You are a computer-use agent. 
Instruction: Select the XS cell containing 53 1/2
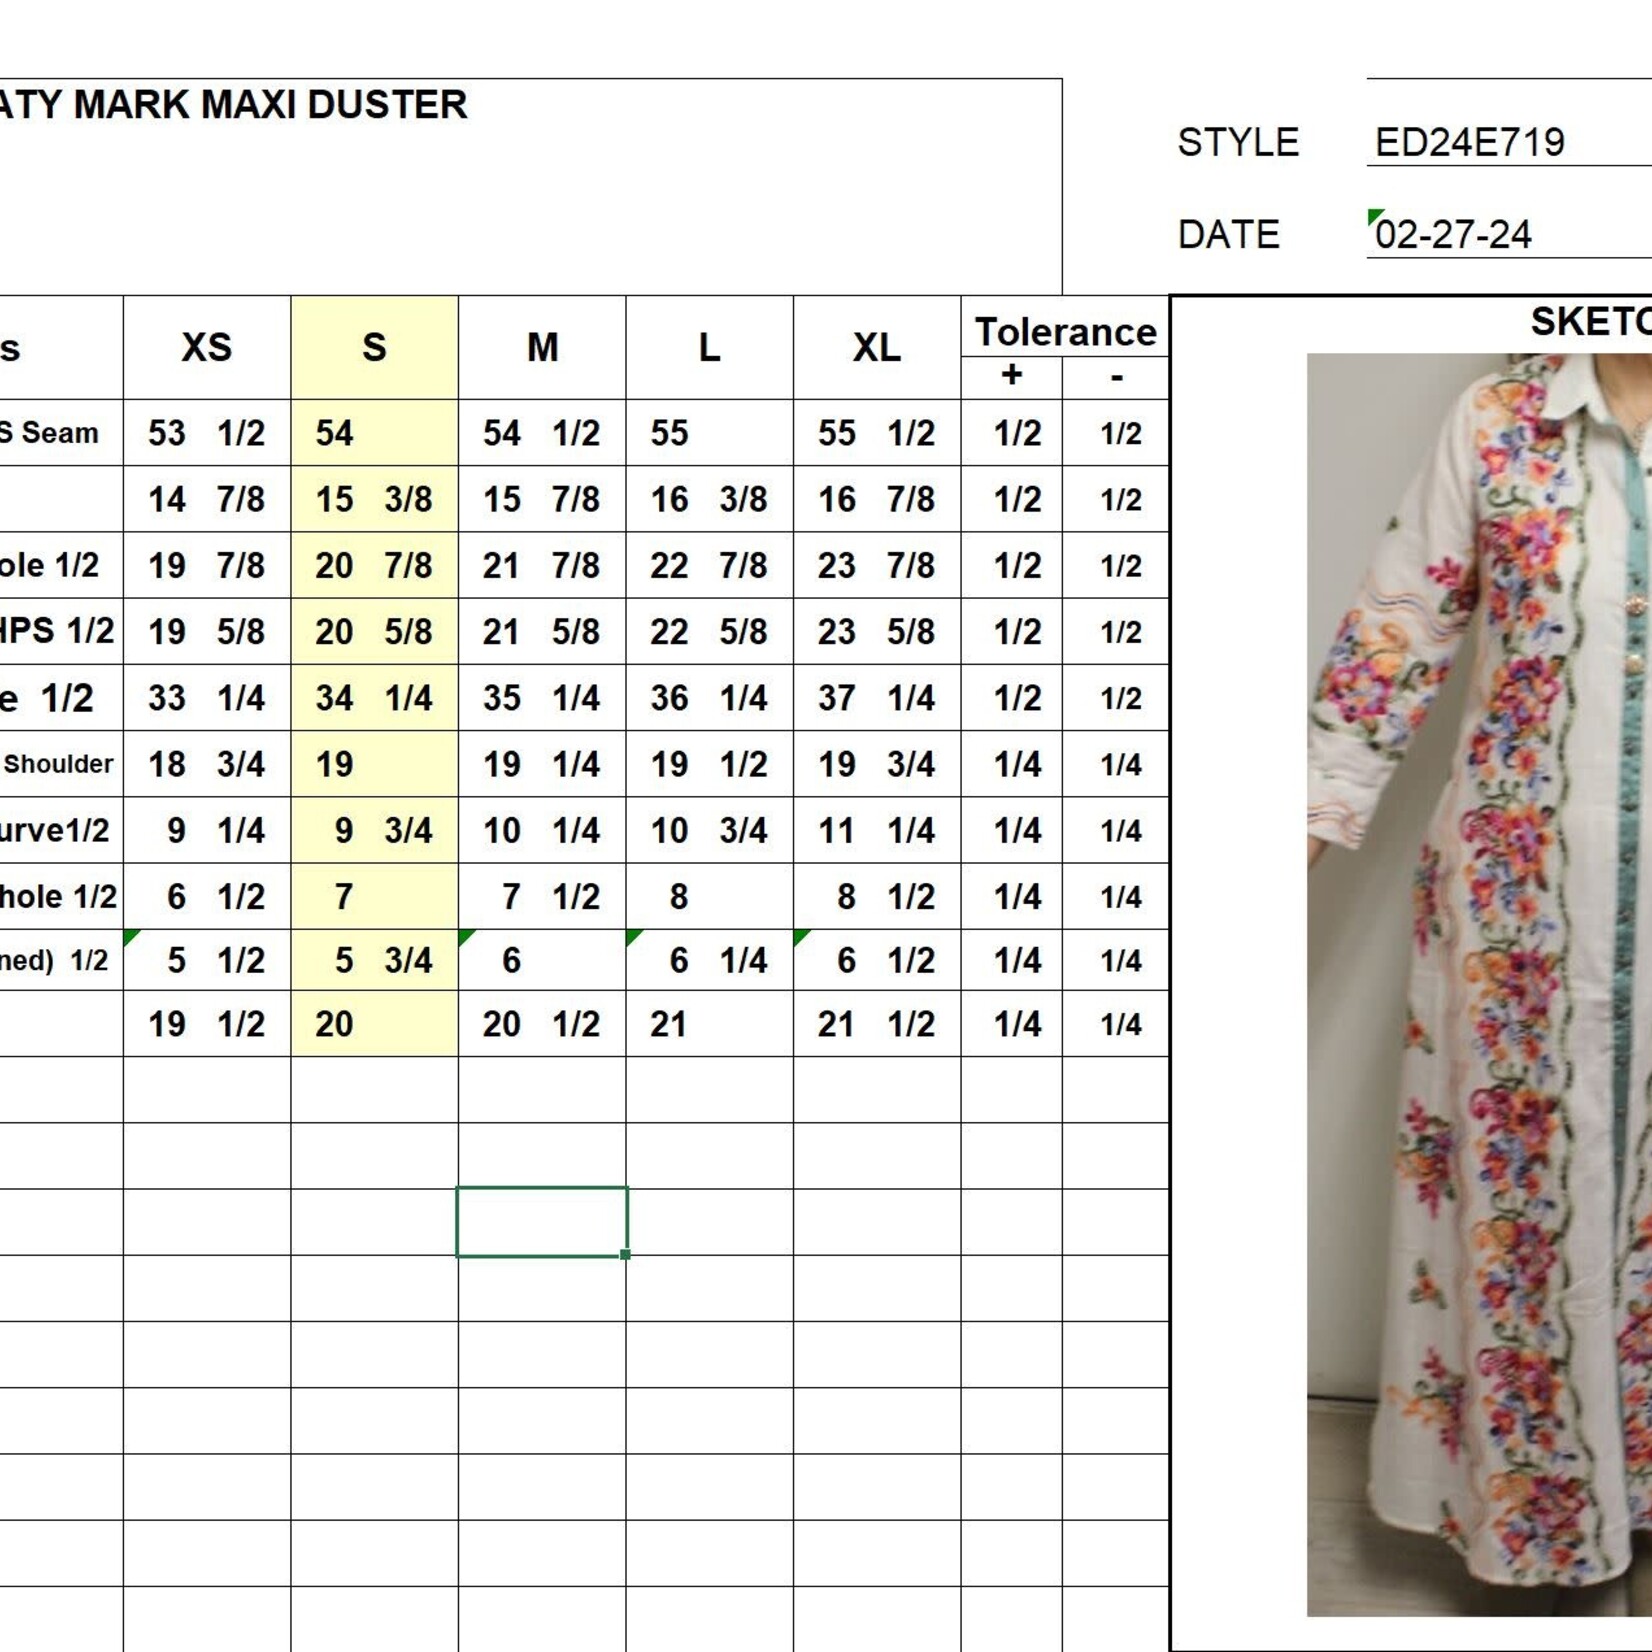pyautogui.click(x=207, y=433)
